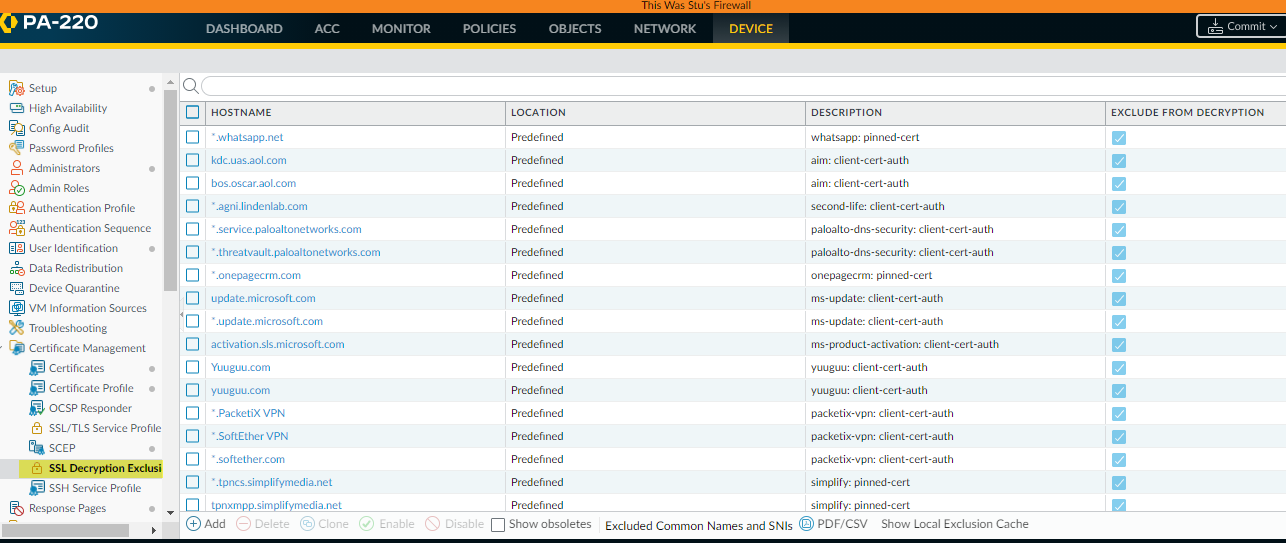Click the Administrators person icon
1286x543 pixels.
pos(17,168)
